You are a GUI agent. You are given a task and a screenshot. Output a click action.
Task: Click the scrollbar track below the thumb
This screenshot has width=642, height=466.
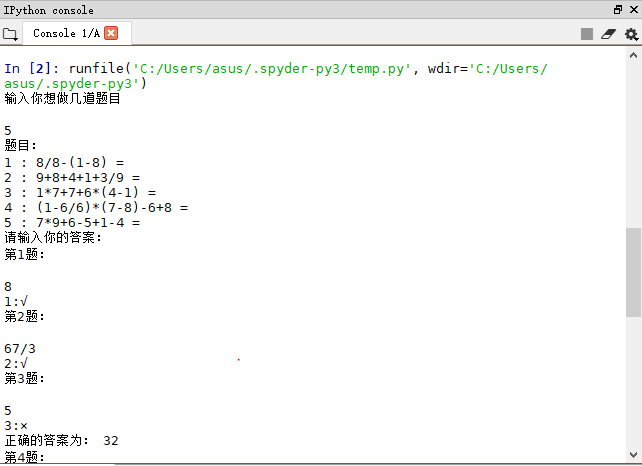pyautogui.click(x=633, y=382)
